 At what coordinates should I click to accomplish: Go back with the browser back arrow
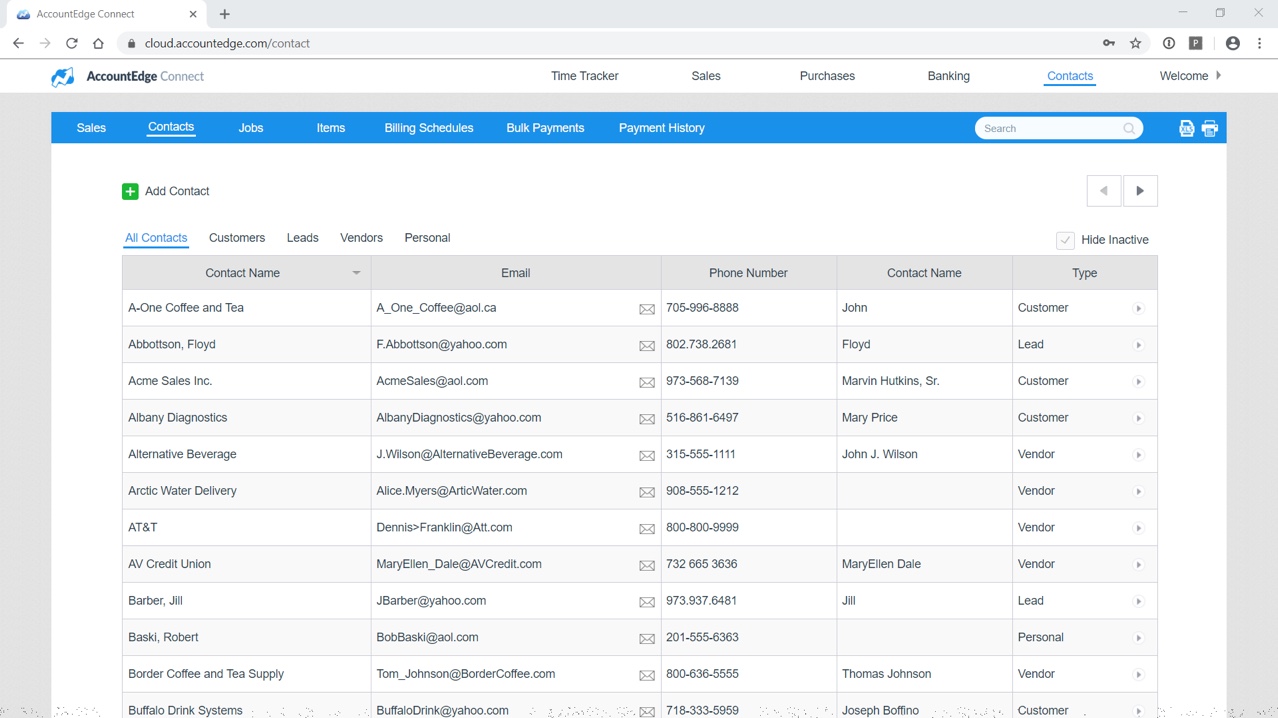click(18, 43)
